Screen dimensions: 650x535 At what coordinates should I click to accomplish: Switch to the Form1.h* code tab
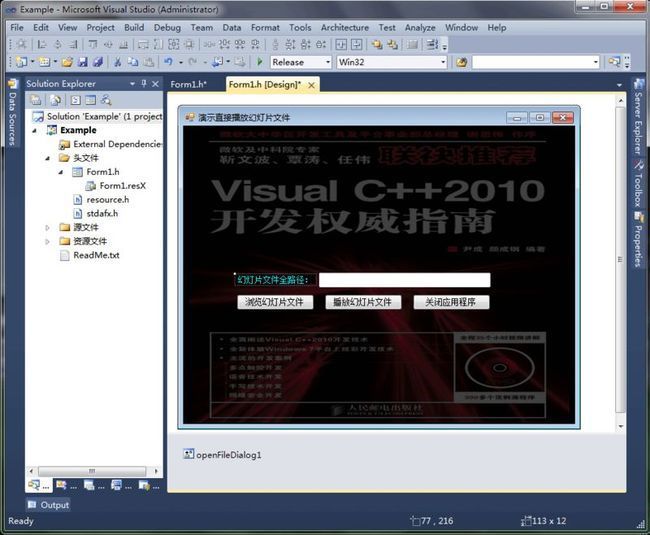point(189,84)
